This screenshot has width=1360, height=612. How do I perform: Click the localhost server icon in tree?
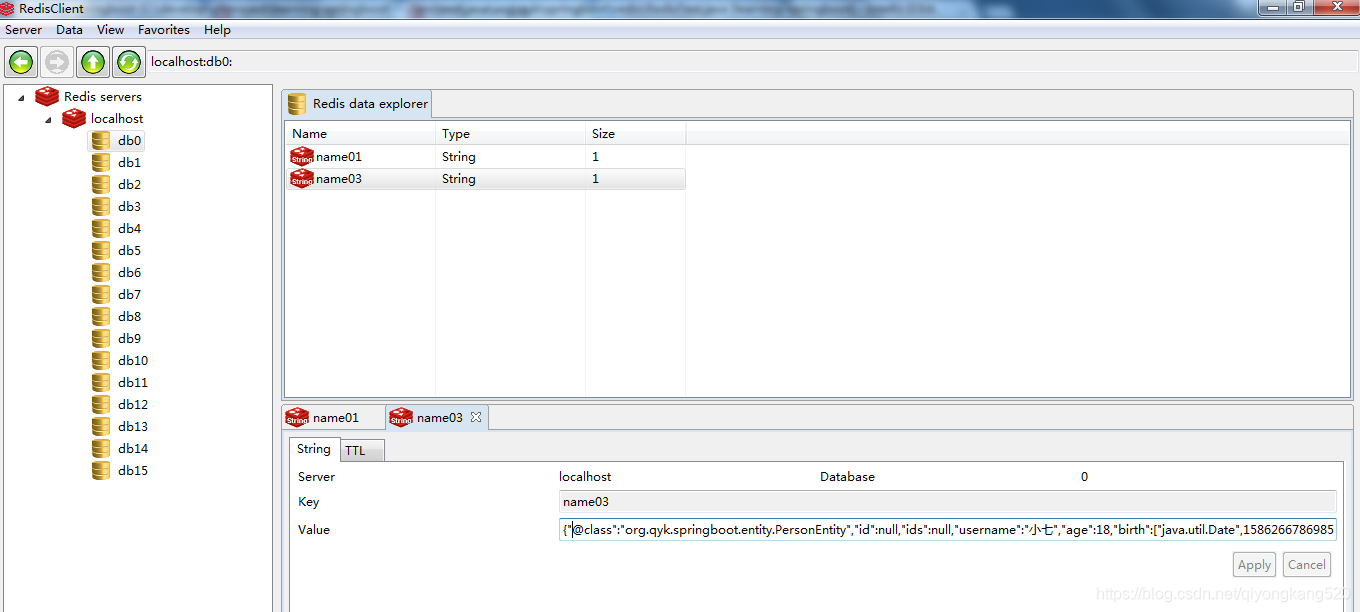[74, 118]
